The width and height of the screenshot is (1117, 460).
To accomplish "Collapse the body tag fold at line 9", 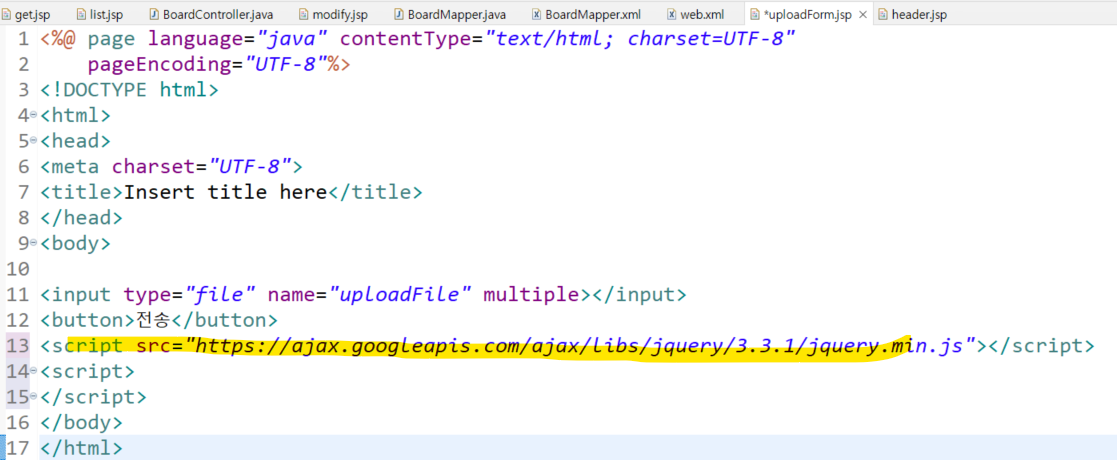I will [x=33, y=244].
